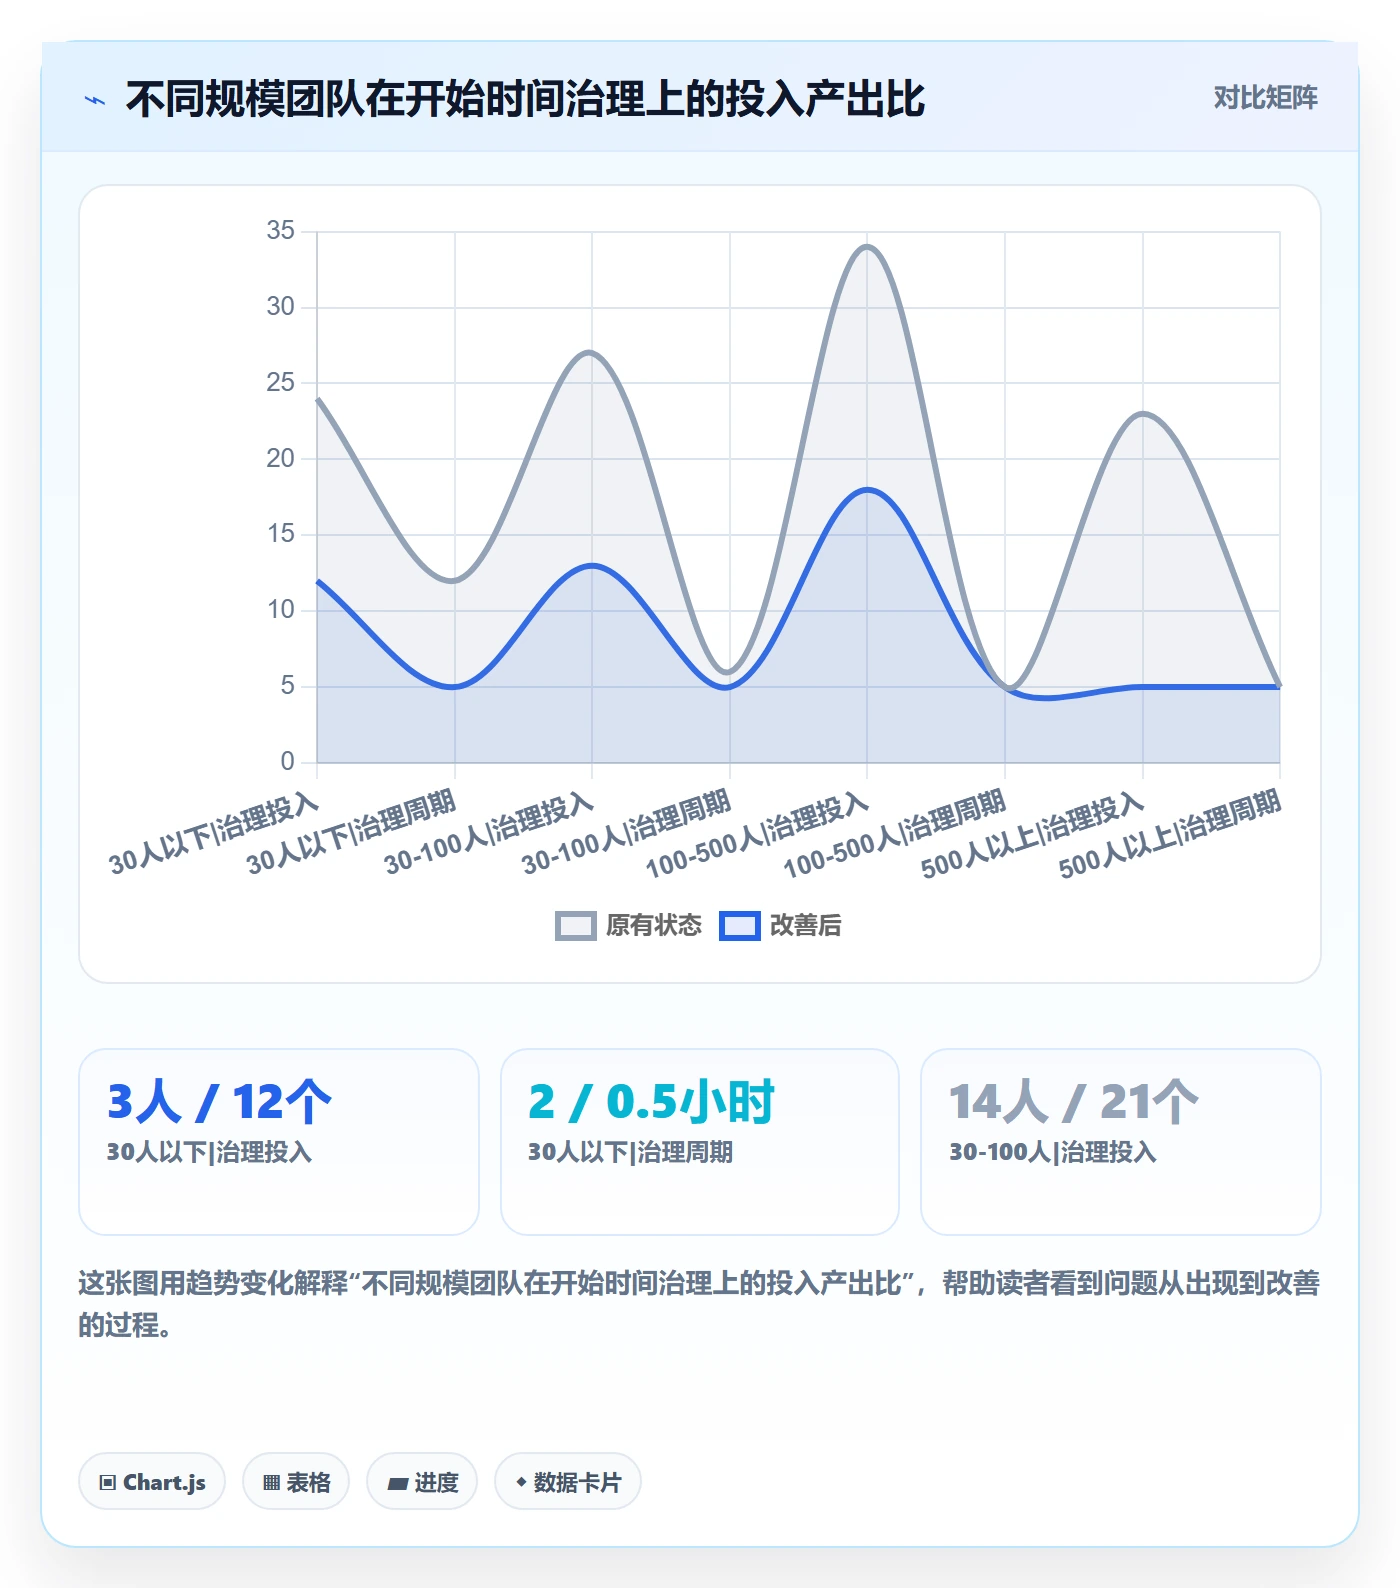Click the 100-500人|治理投入 axis label

pos(758,836)
